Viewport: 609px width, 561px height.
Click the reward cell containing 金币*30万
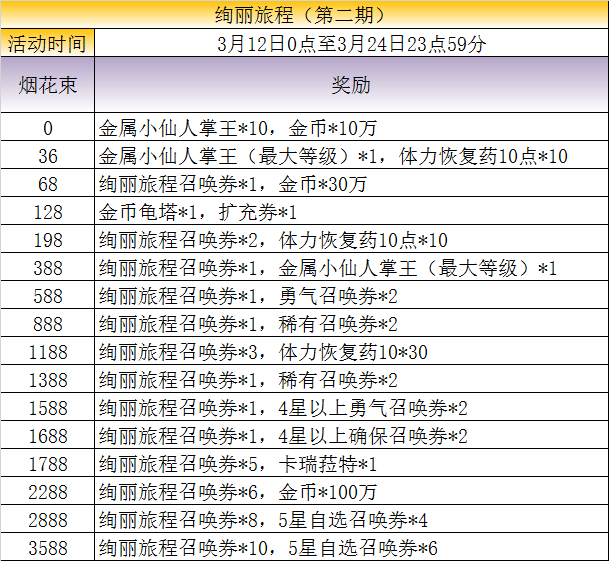(350, 184)
